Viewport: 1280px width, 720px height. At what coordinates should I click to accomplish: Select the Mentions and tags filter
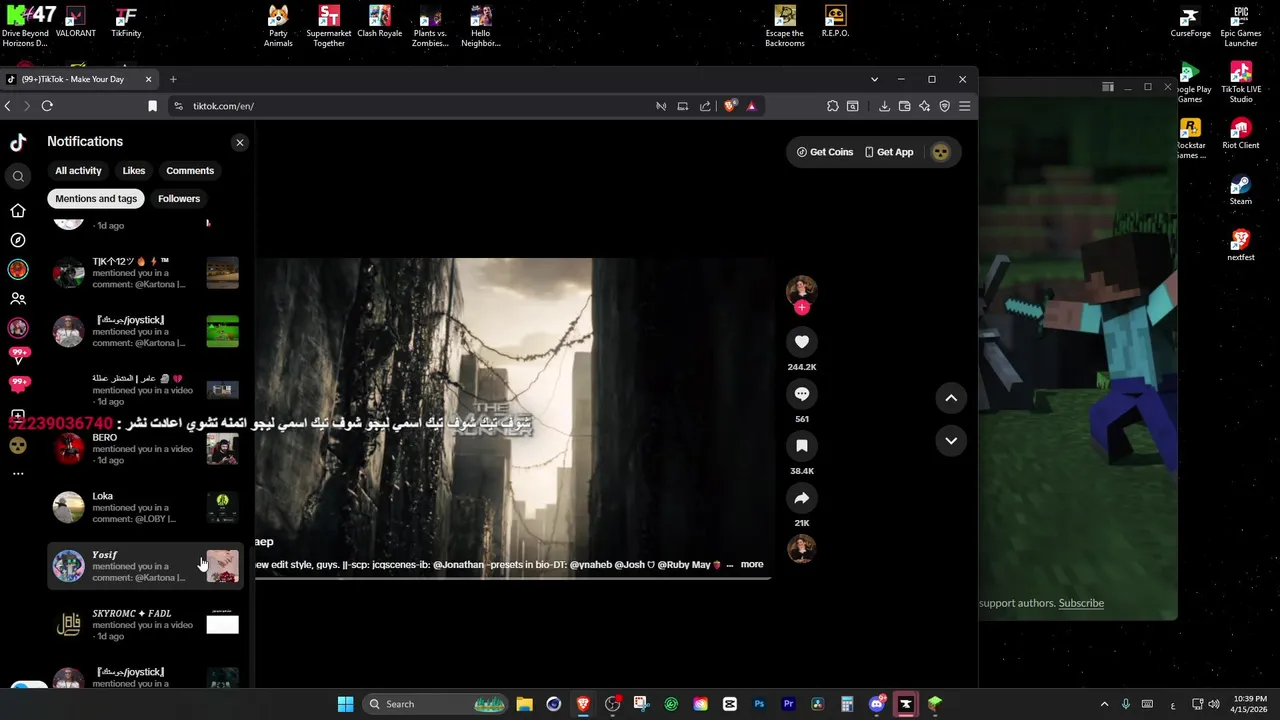pos(96,199)
